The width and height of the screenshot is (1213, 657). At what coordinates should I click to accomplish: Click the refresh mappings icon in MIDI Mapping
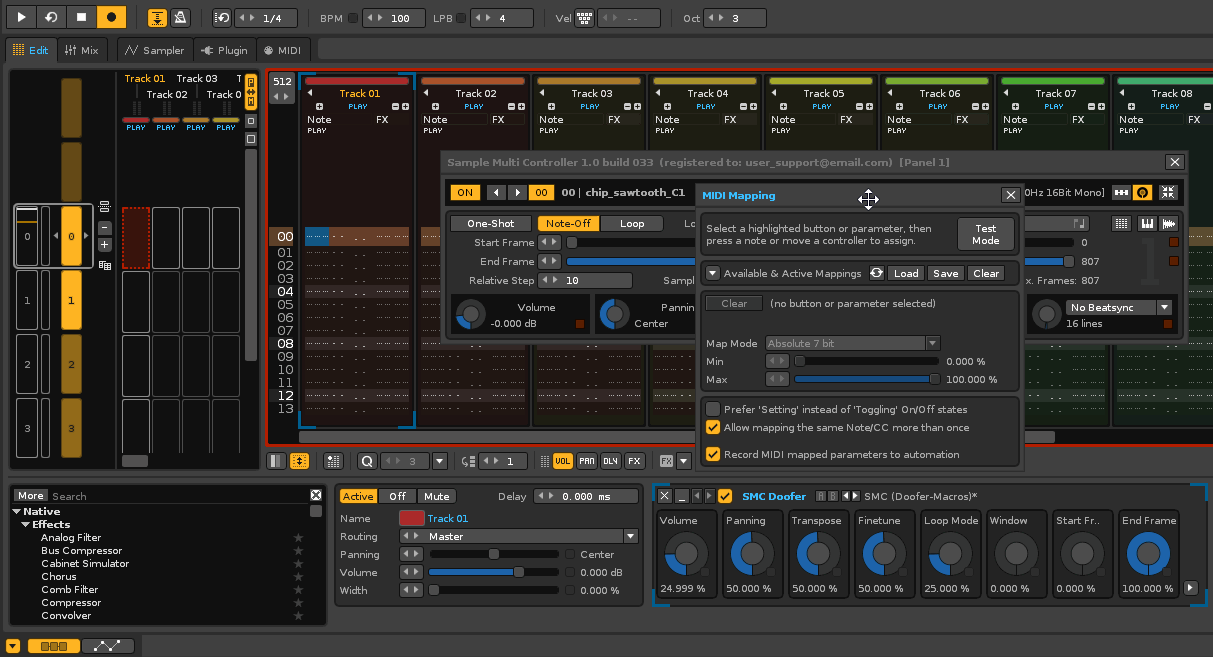click(x=876, y=273)
